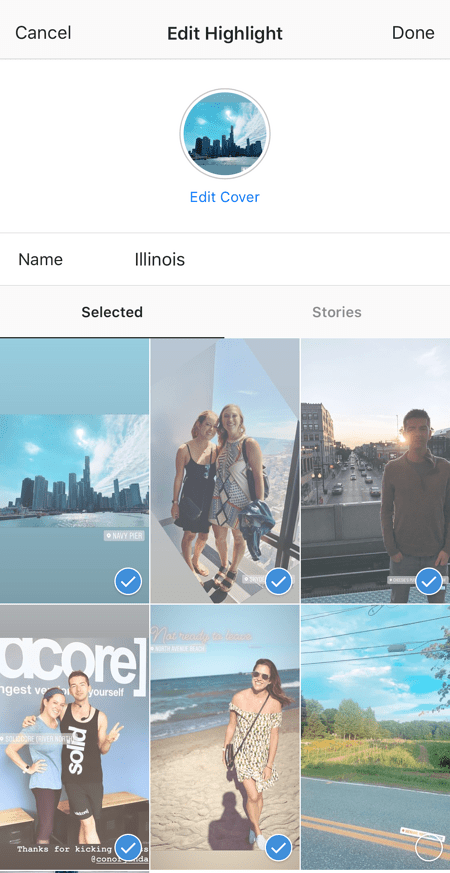Uncheck the two women balcony story
The height and width of the screenshot is (873, 450).
(x=278, y=582)
